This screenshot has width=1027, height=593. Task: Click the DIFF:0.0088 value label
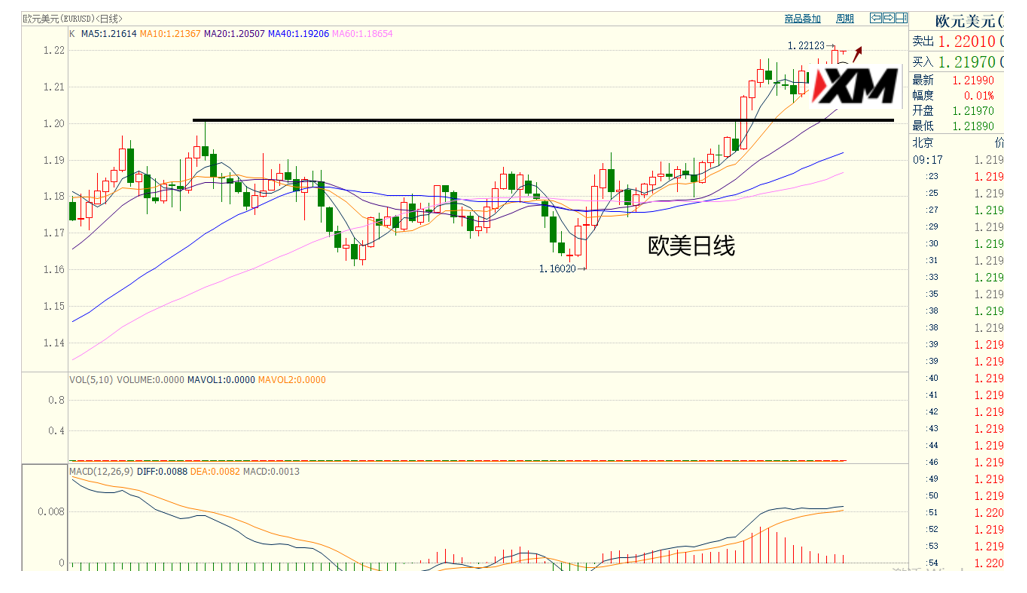point(162,472)
